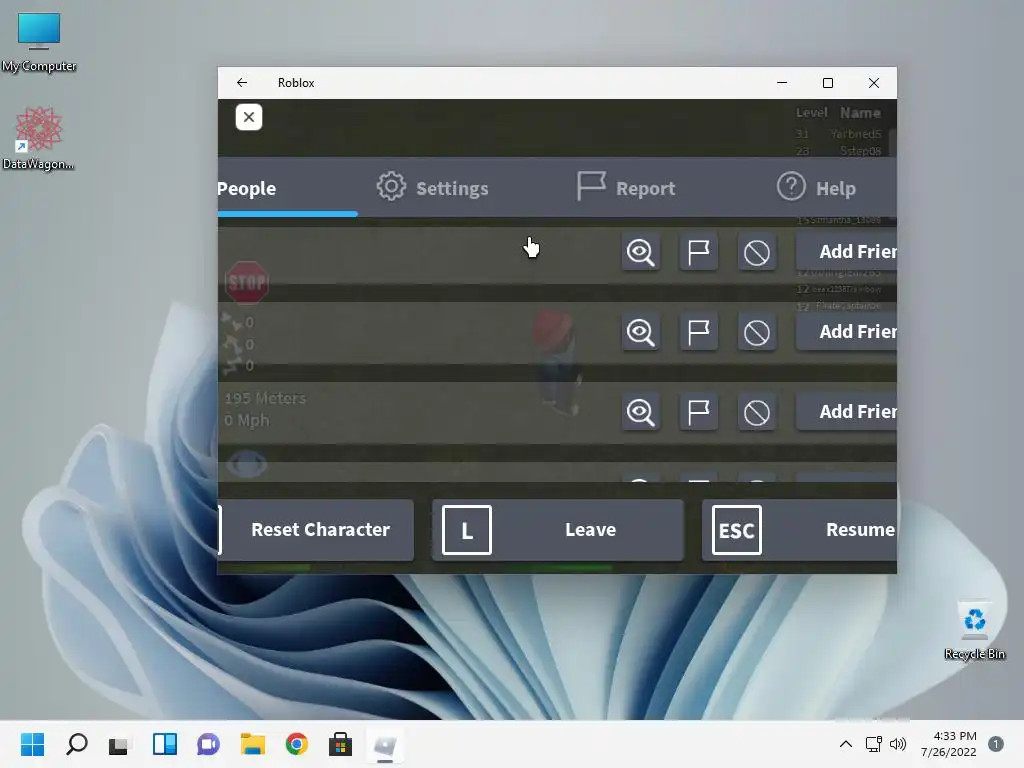Open Task View on the taskbar
The image size is (1024, 768).
(x=119, y=744)
